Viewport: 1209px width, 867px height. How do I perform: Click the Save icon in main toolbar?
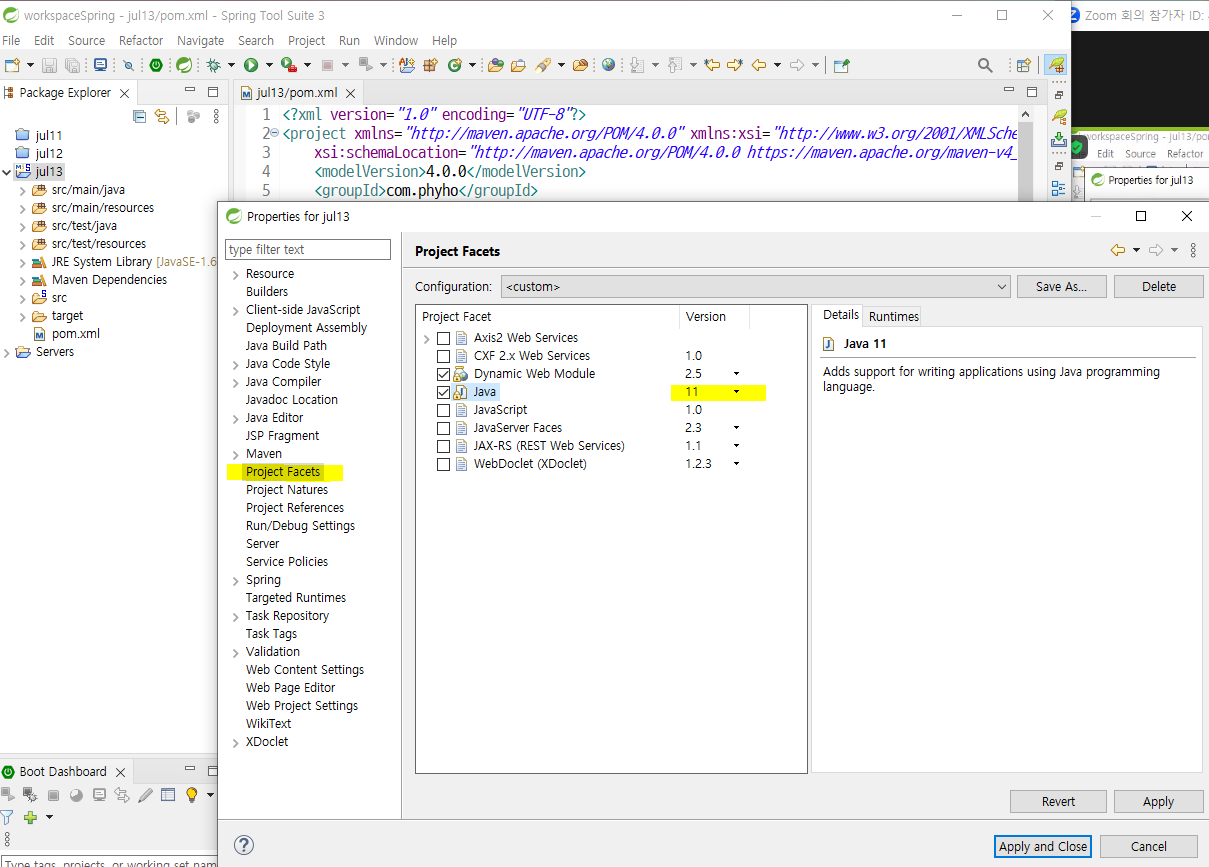click(51, 65)
